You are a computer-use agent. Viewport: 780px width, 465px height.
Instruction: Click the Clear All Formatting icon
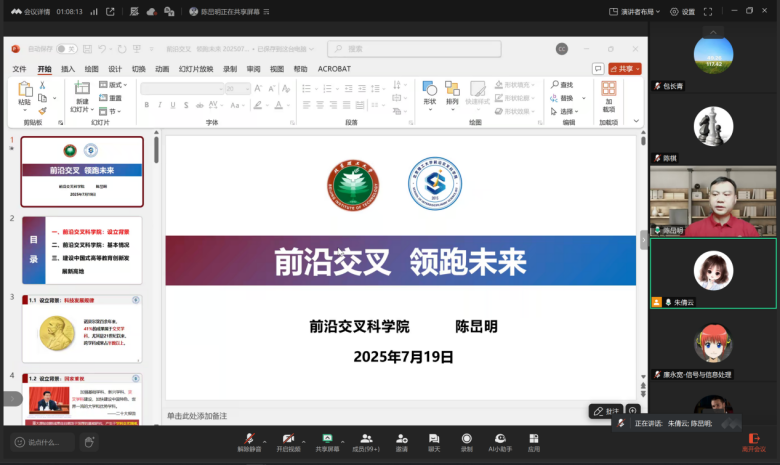[286, 89]
